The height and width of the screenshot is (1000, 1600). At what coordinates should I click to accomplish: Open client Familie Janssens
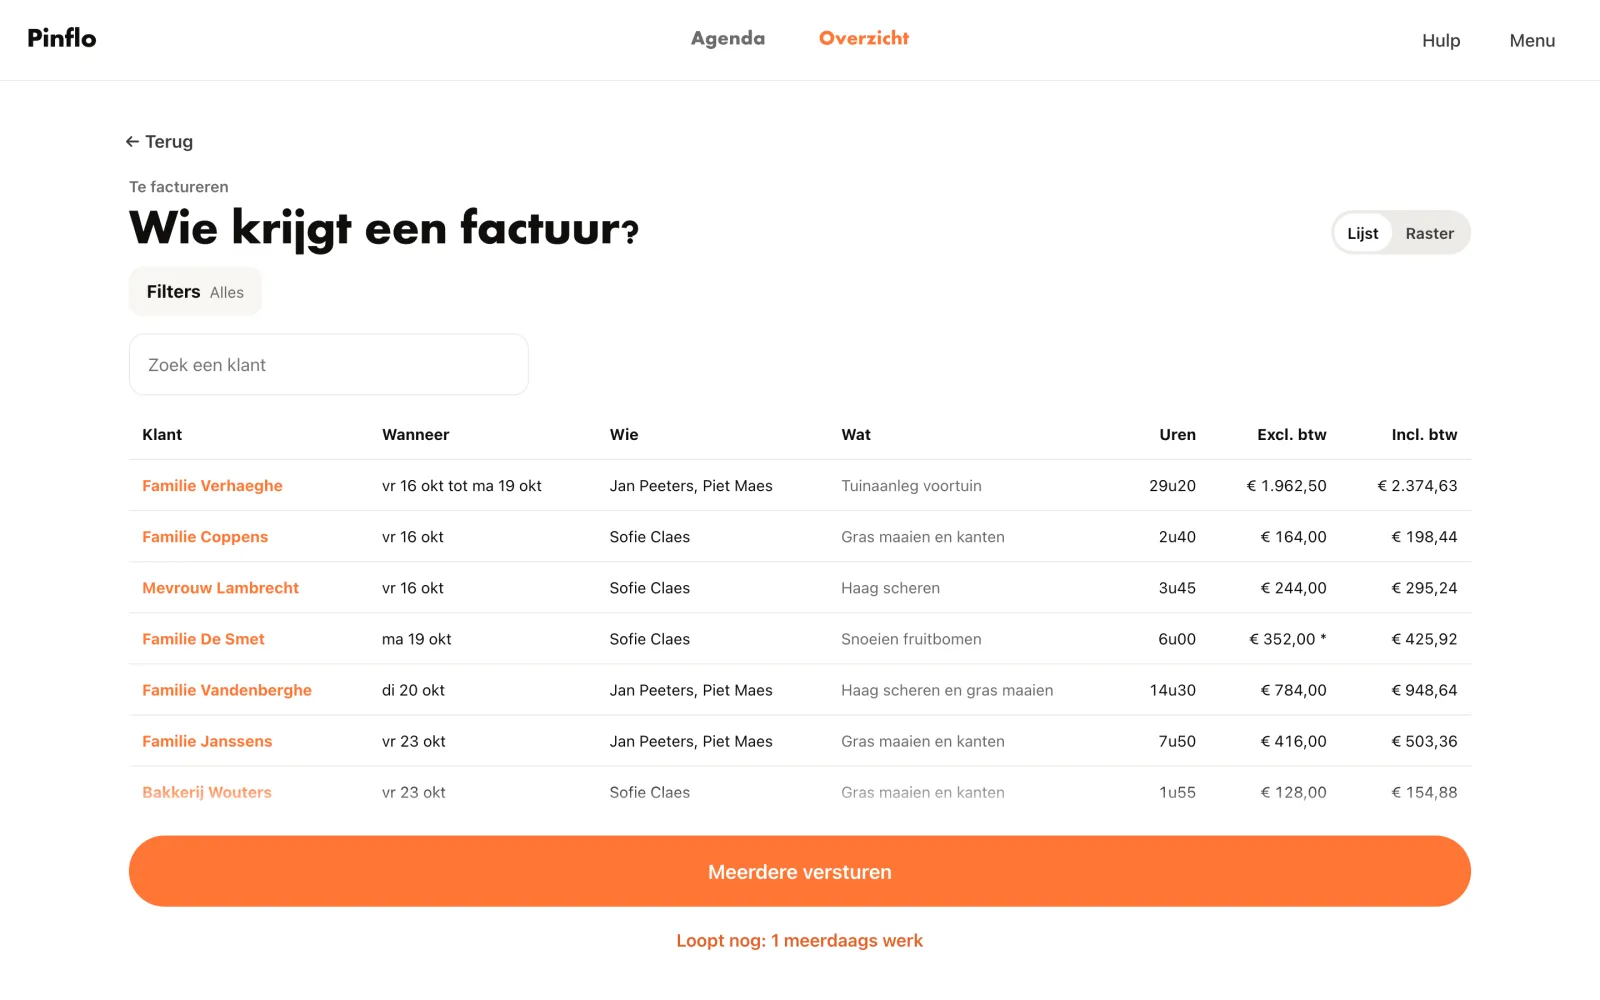click(x=207, y=741)
